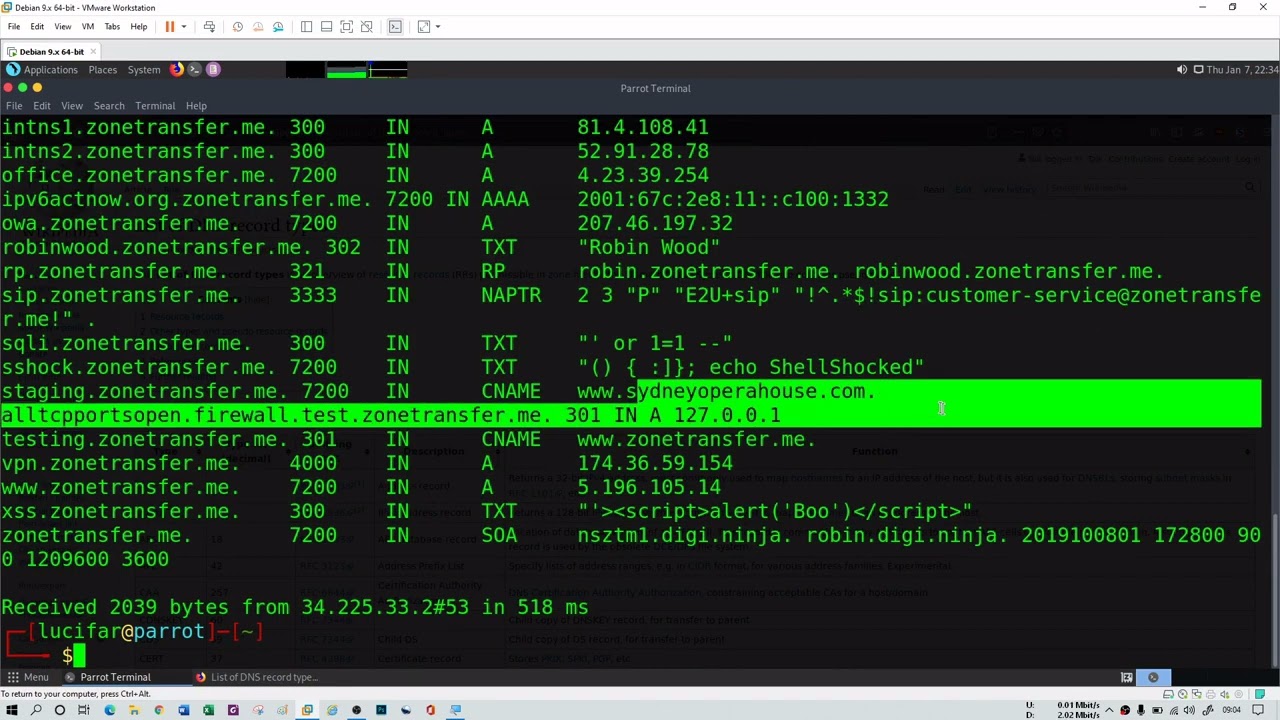Click the VMware hard disk device status icon
The height and width of the screenshot is (720, 1280).
1168,694
